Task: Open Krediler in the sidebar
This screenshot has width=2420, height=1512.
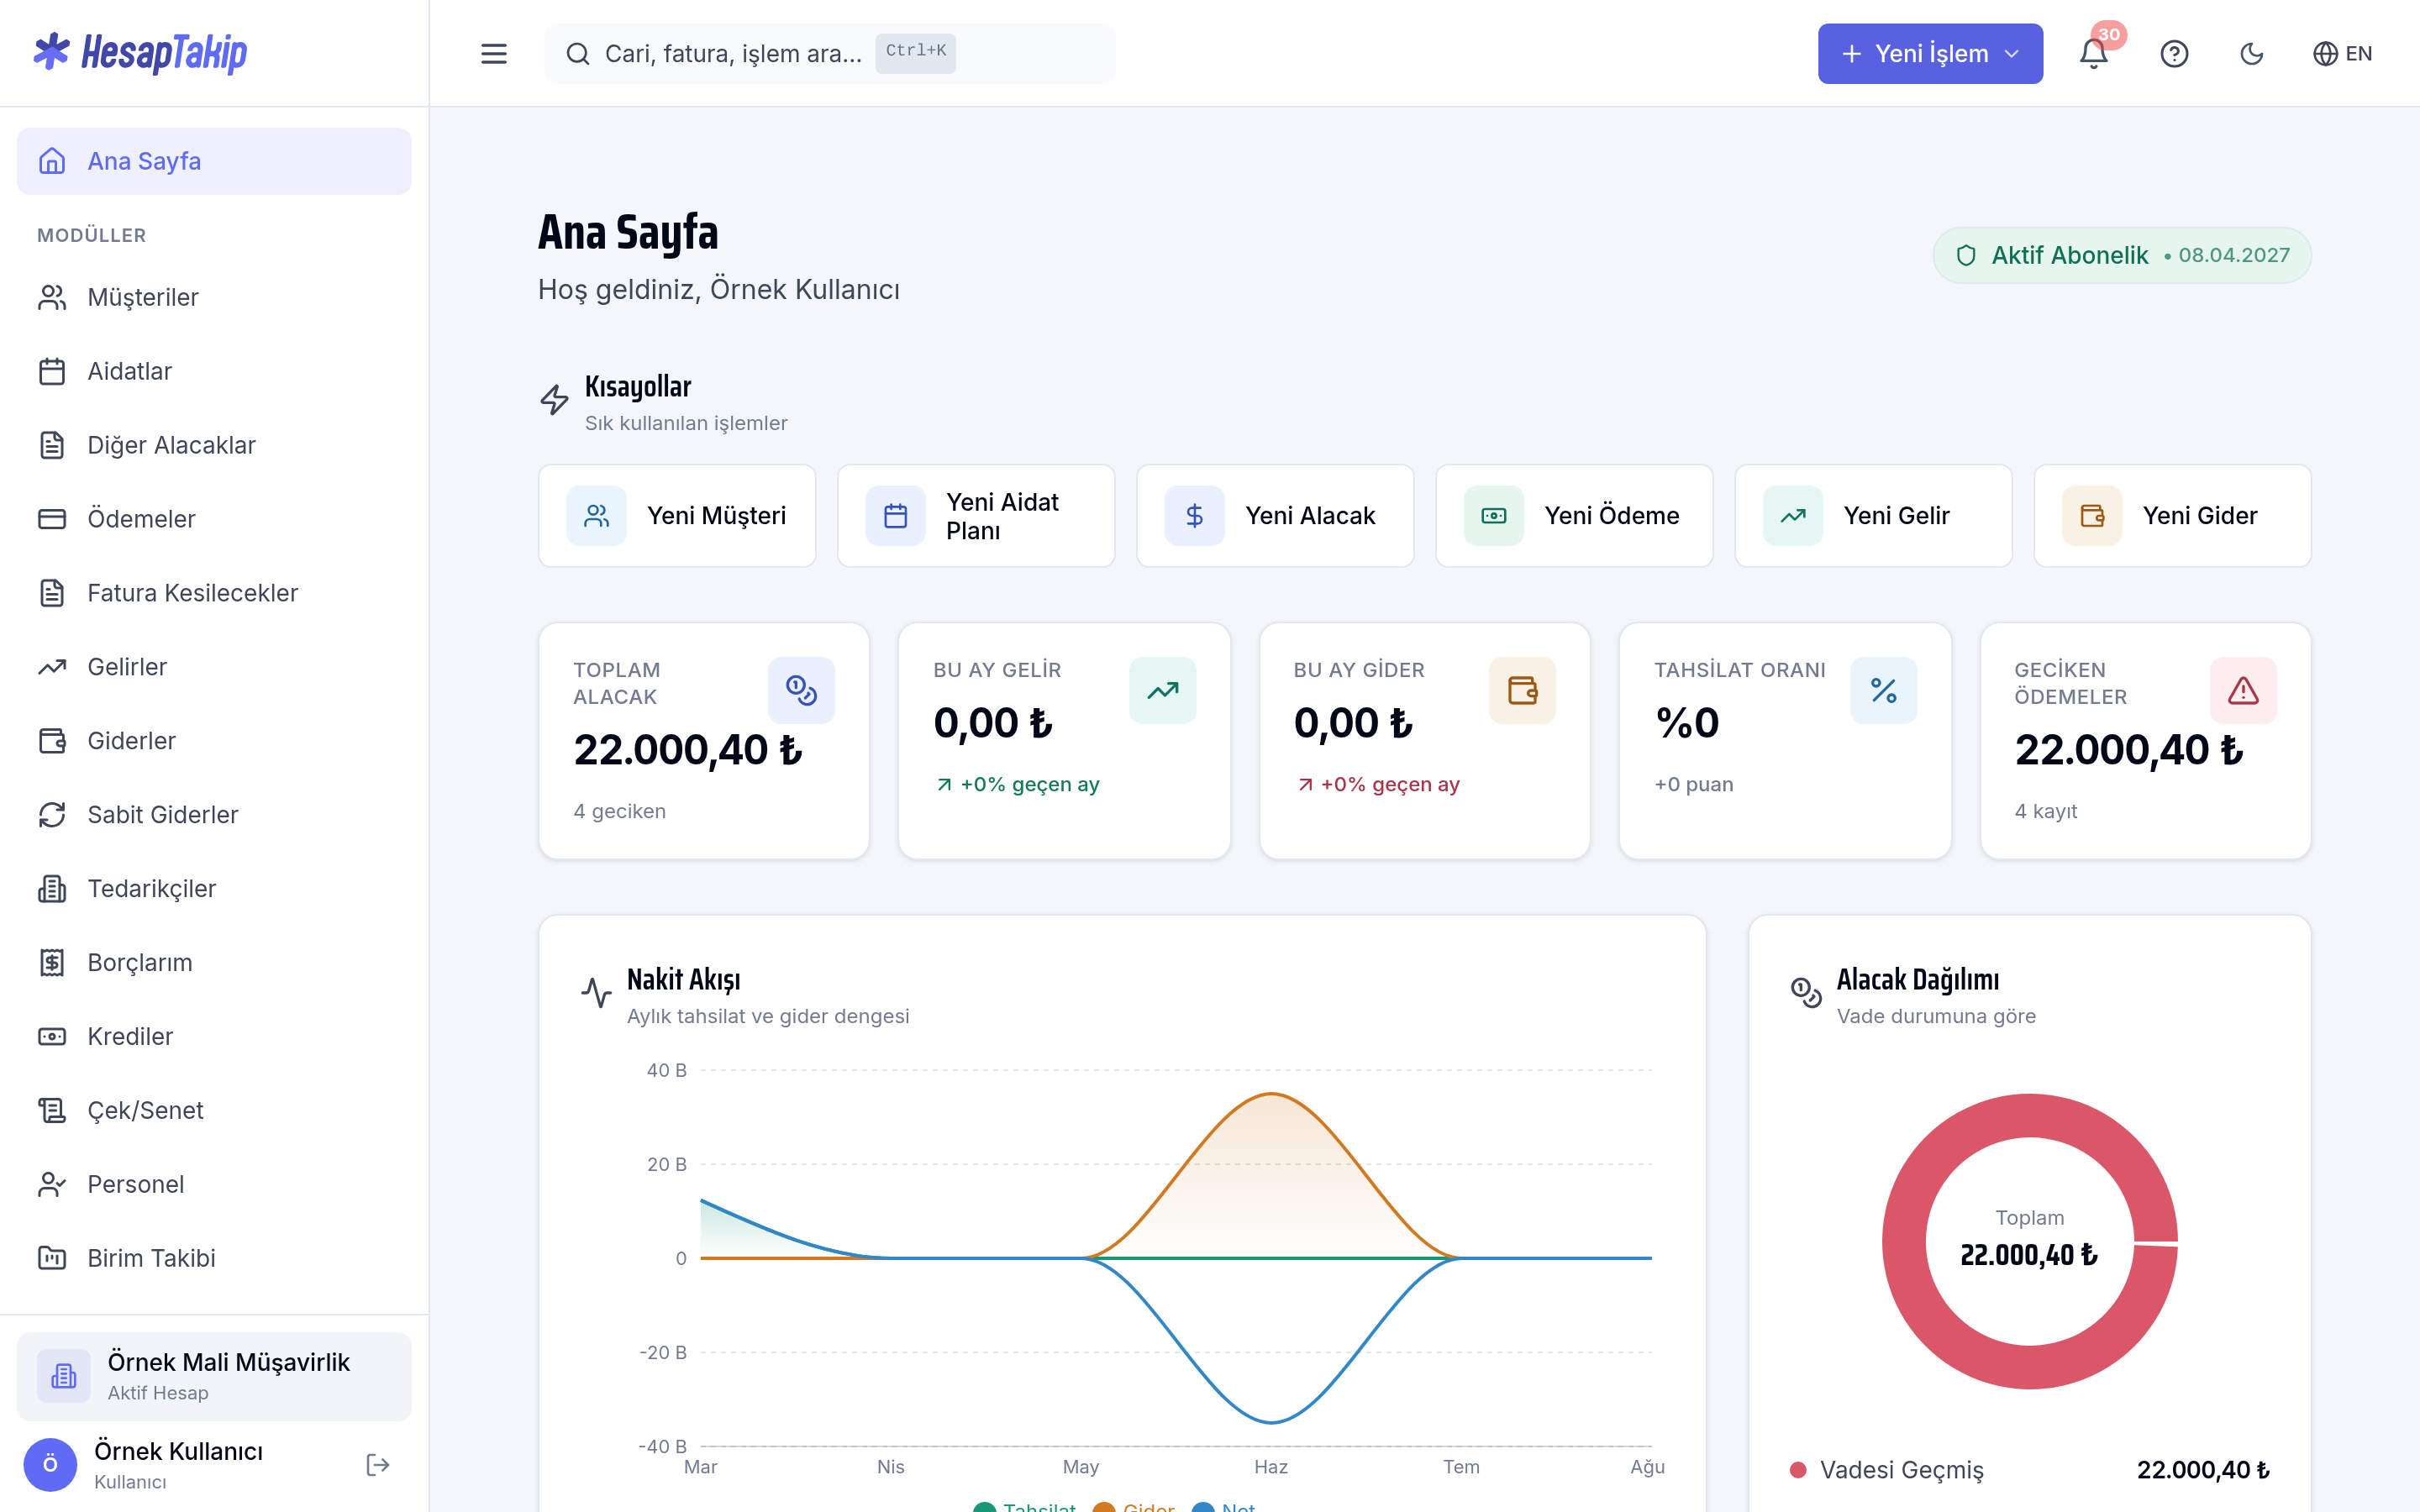Action: tap(214, 1037)
